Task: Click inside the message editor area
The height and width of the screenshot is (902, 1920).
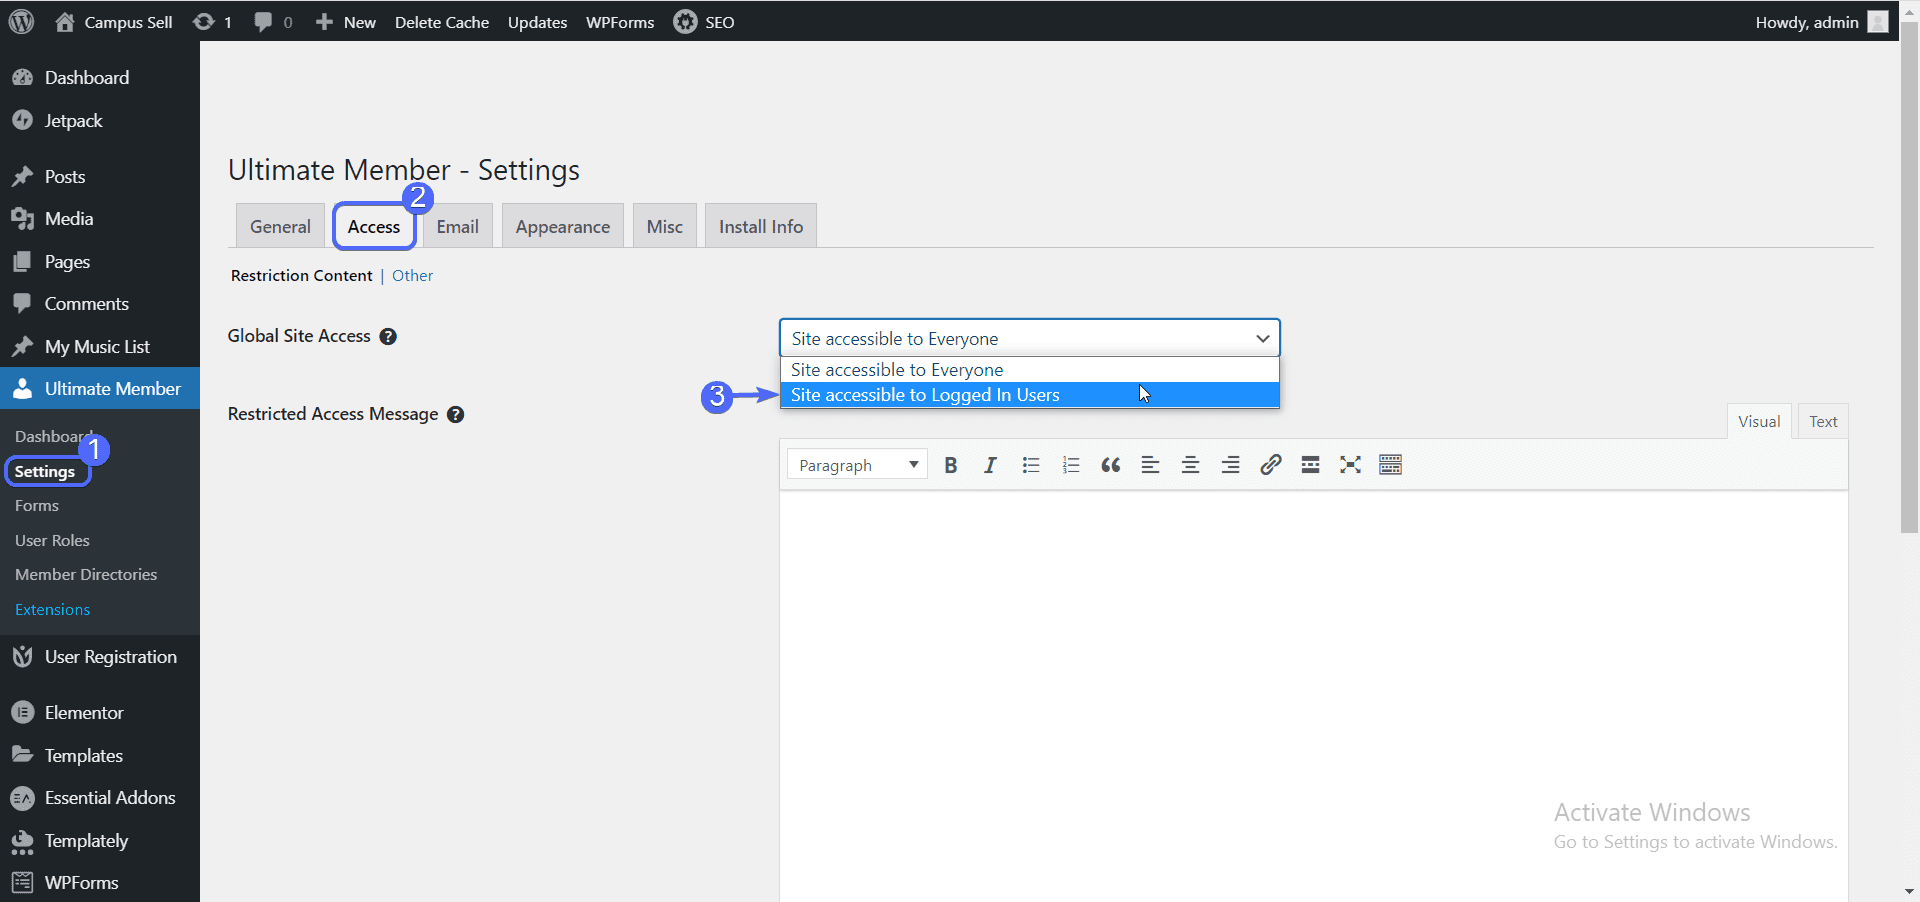Action: click(x=1313, y=696)
